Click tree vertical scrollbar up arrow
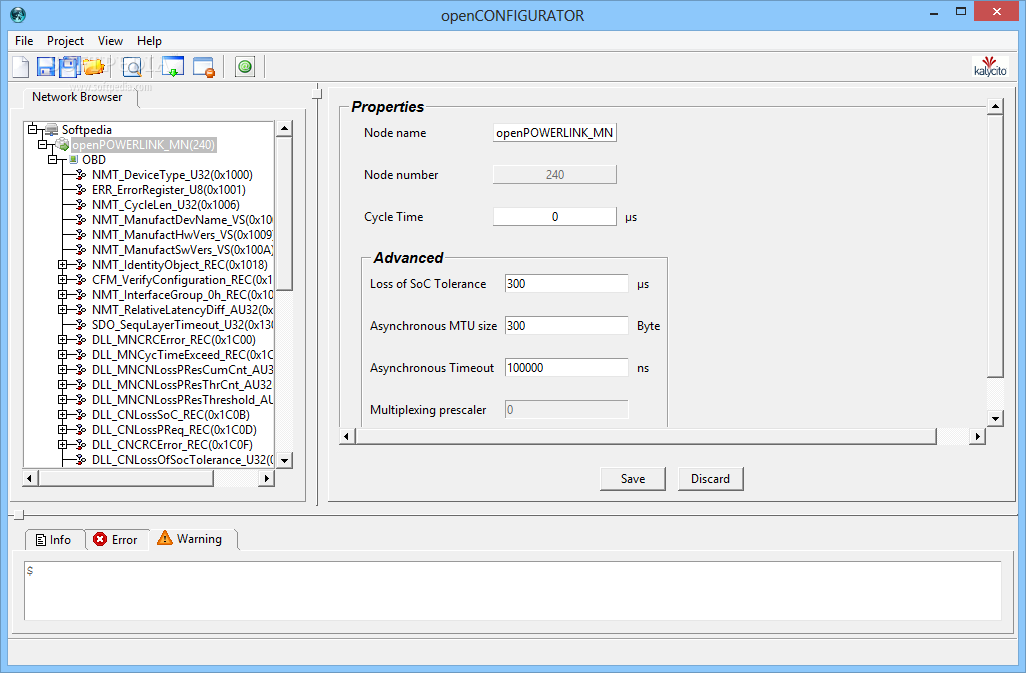The image size is (1026, 673). coord(284,128)
